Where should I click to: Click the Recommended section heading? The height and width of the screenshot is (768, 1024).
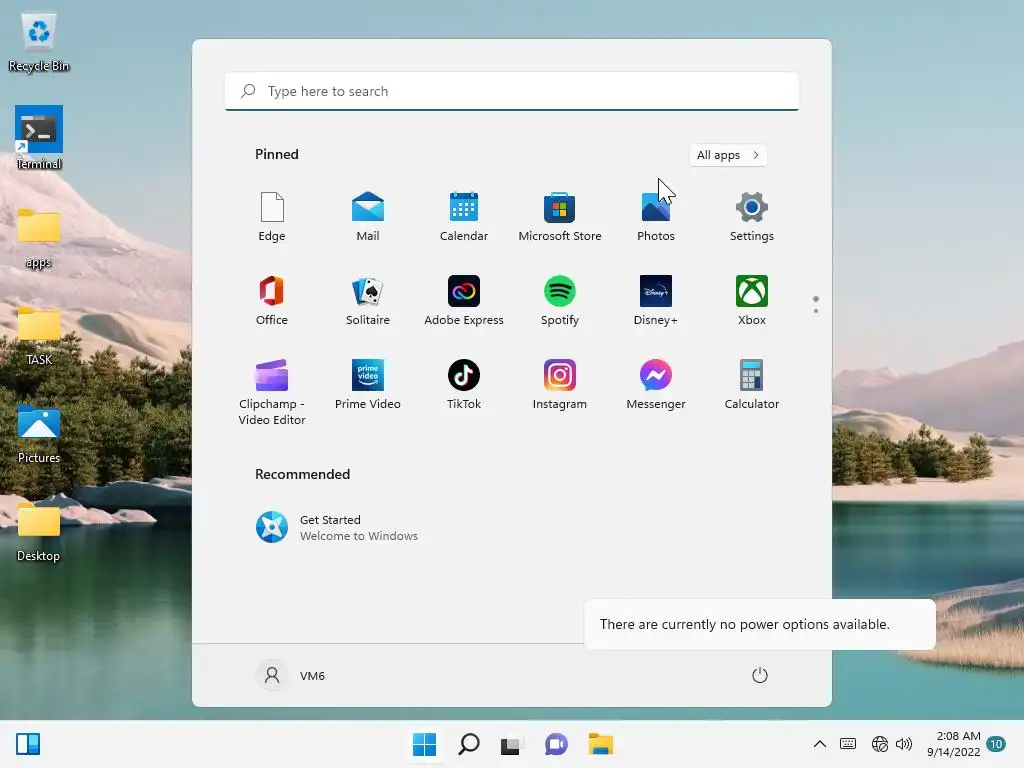pyautogui.click(x=302, y=474)
